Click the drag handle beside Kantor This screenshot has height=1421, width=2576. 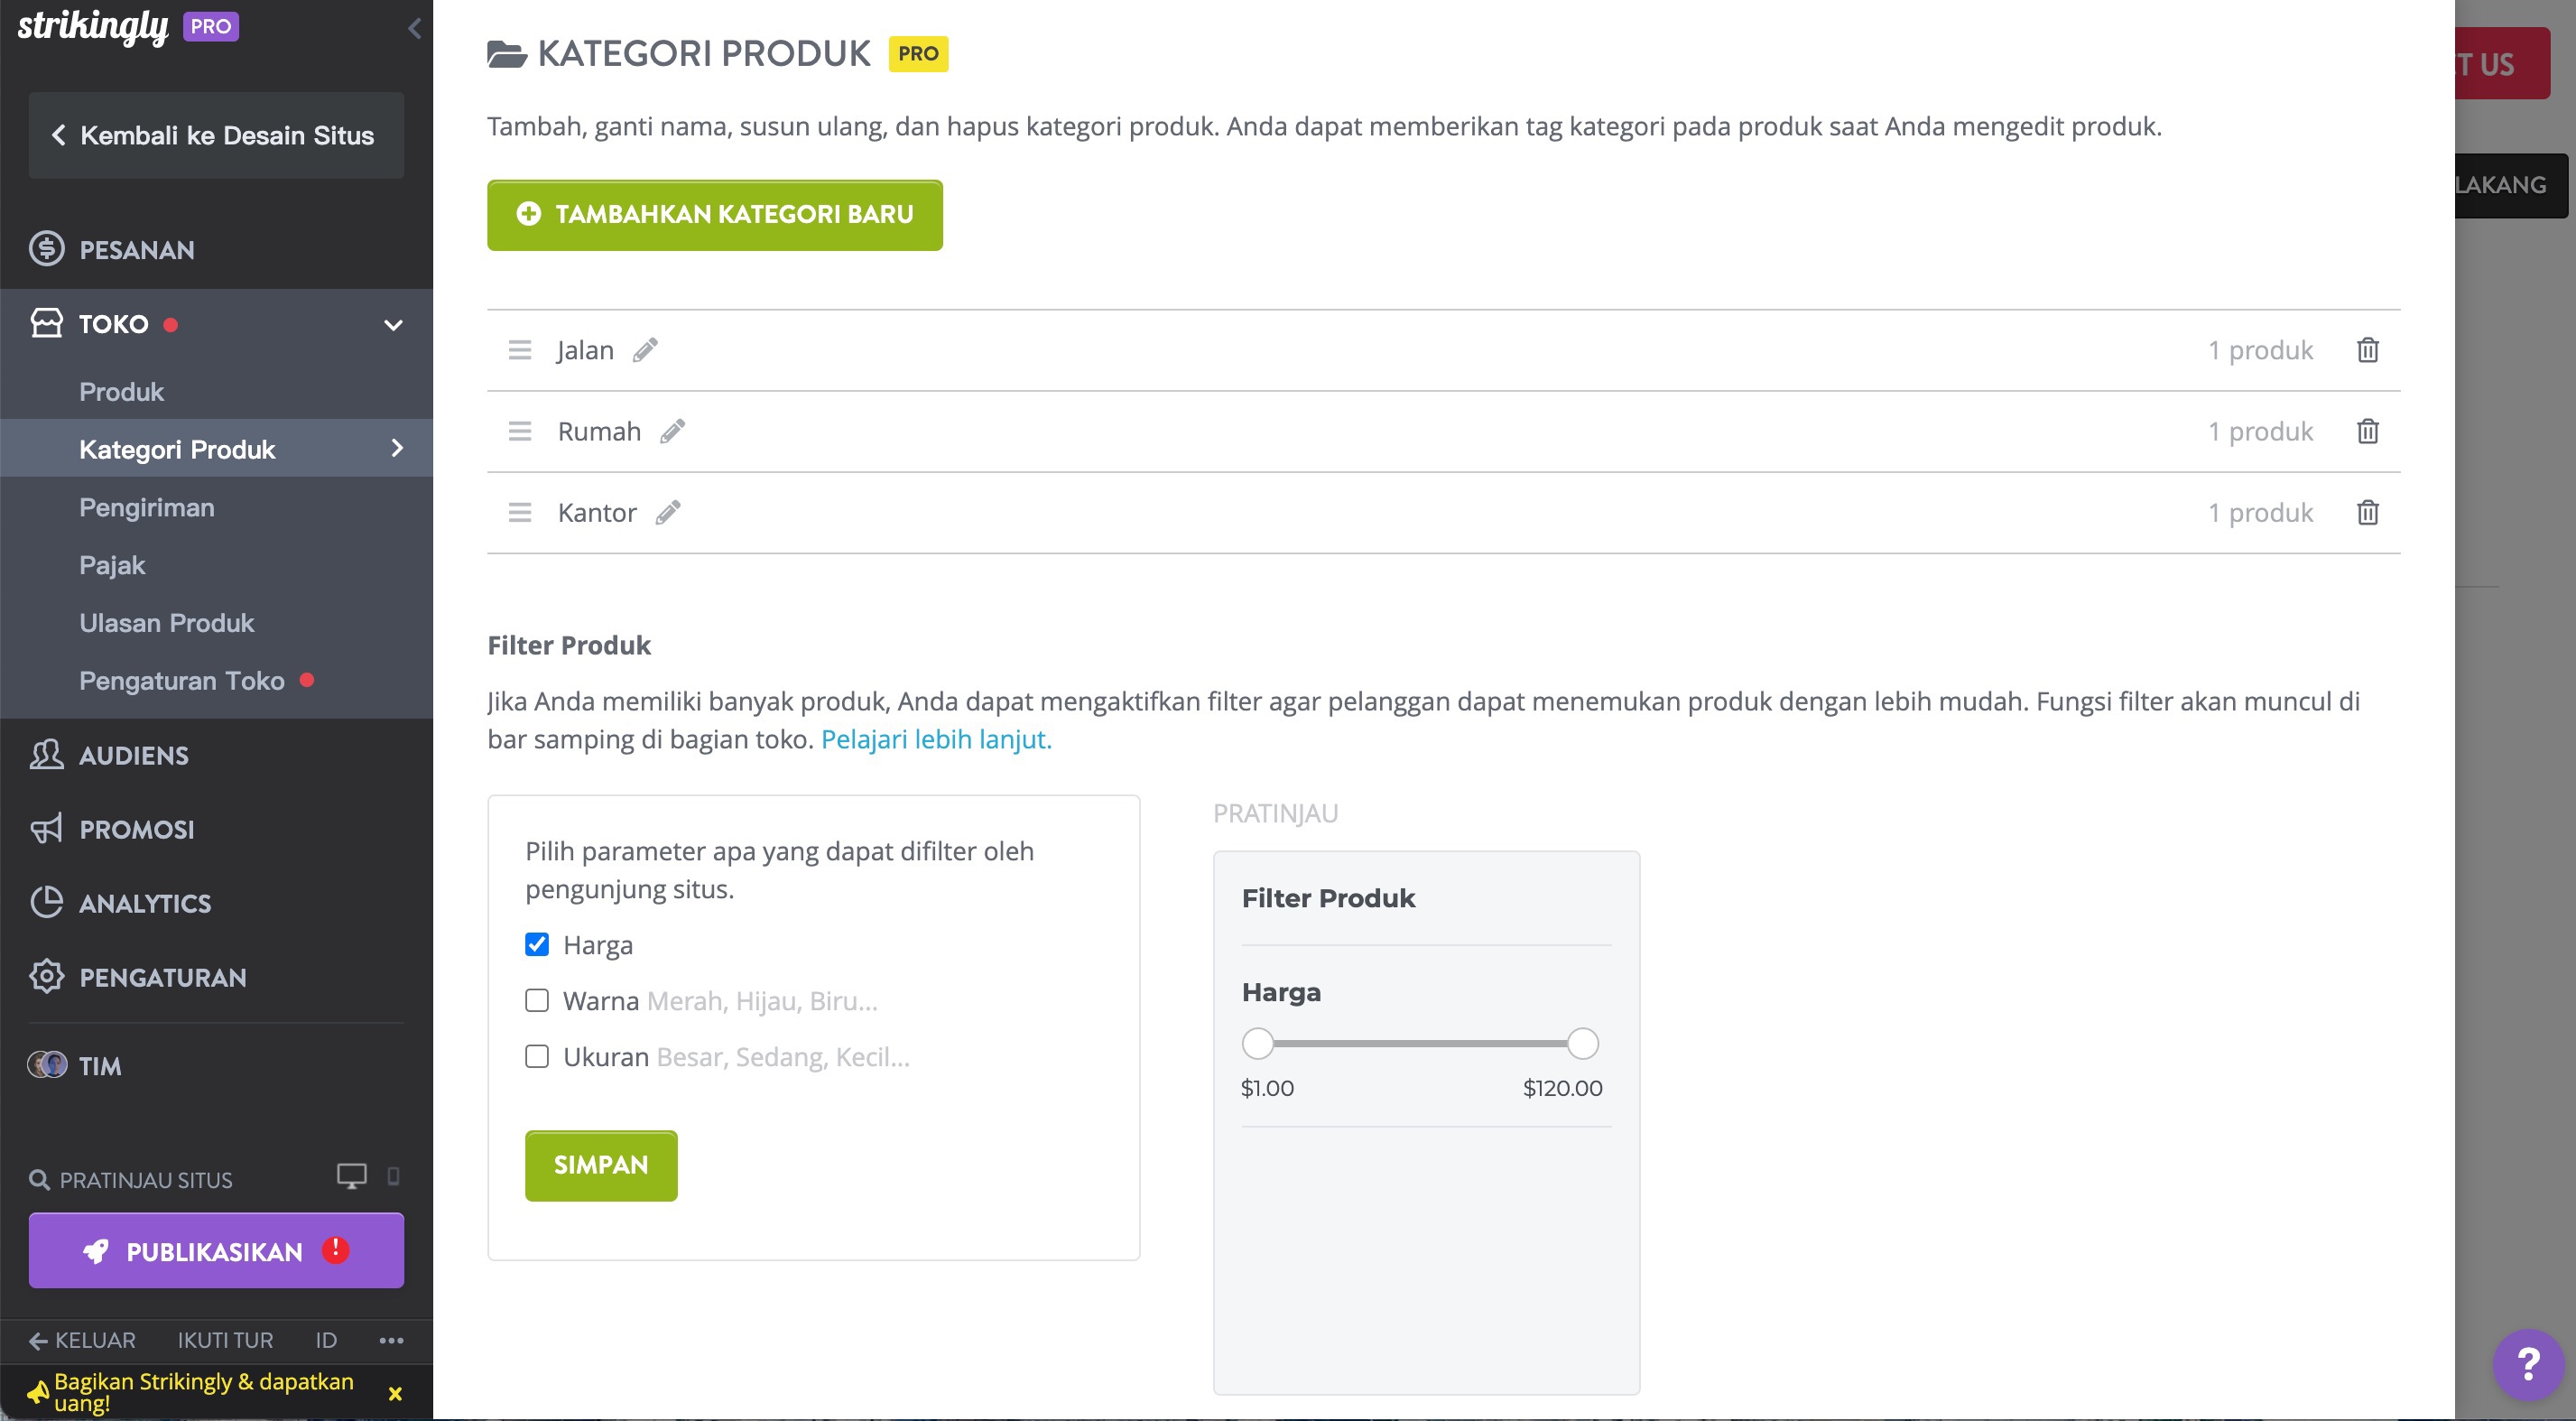tap(519, 512)
